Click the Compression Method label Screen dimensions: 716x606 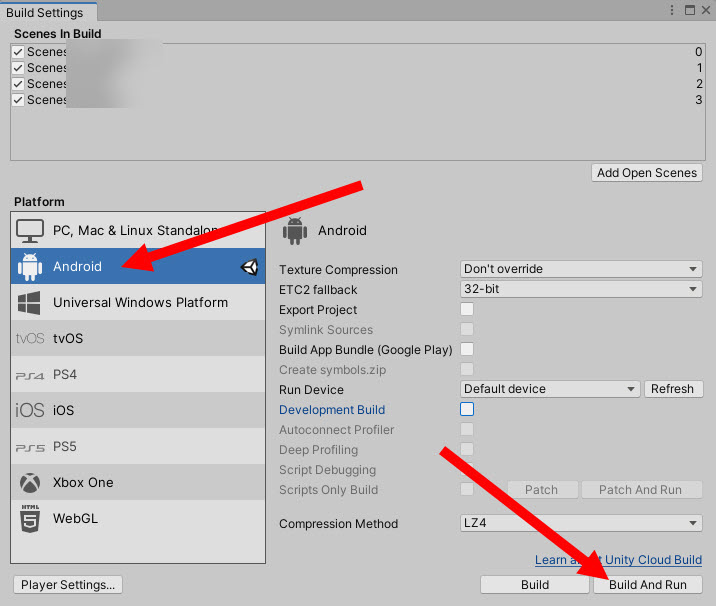point(339,523)
